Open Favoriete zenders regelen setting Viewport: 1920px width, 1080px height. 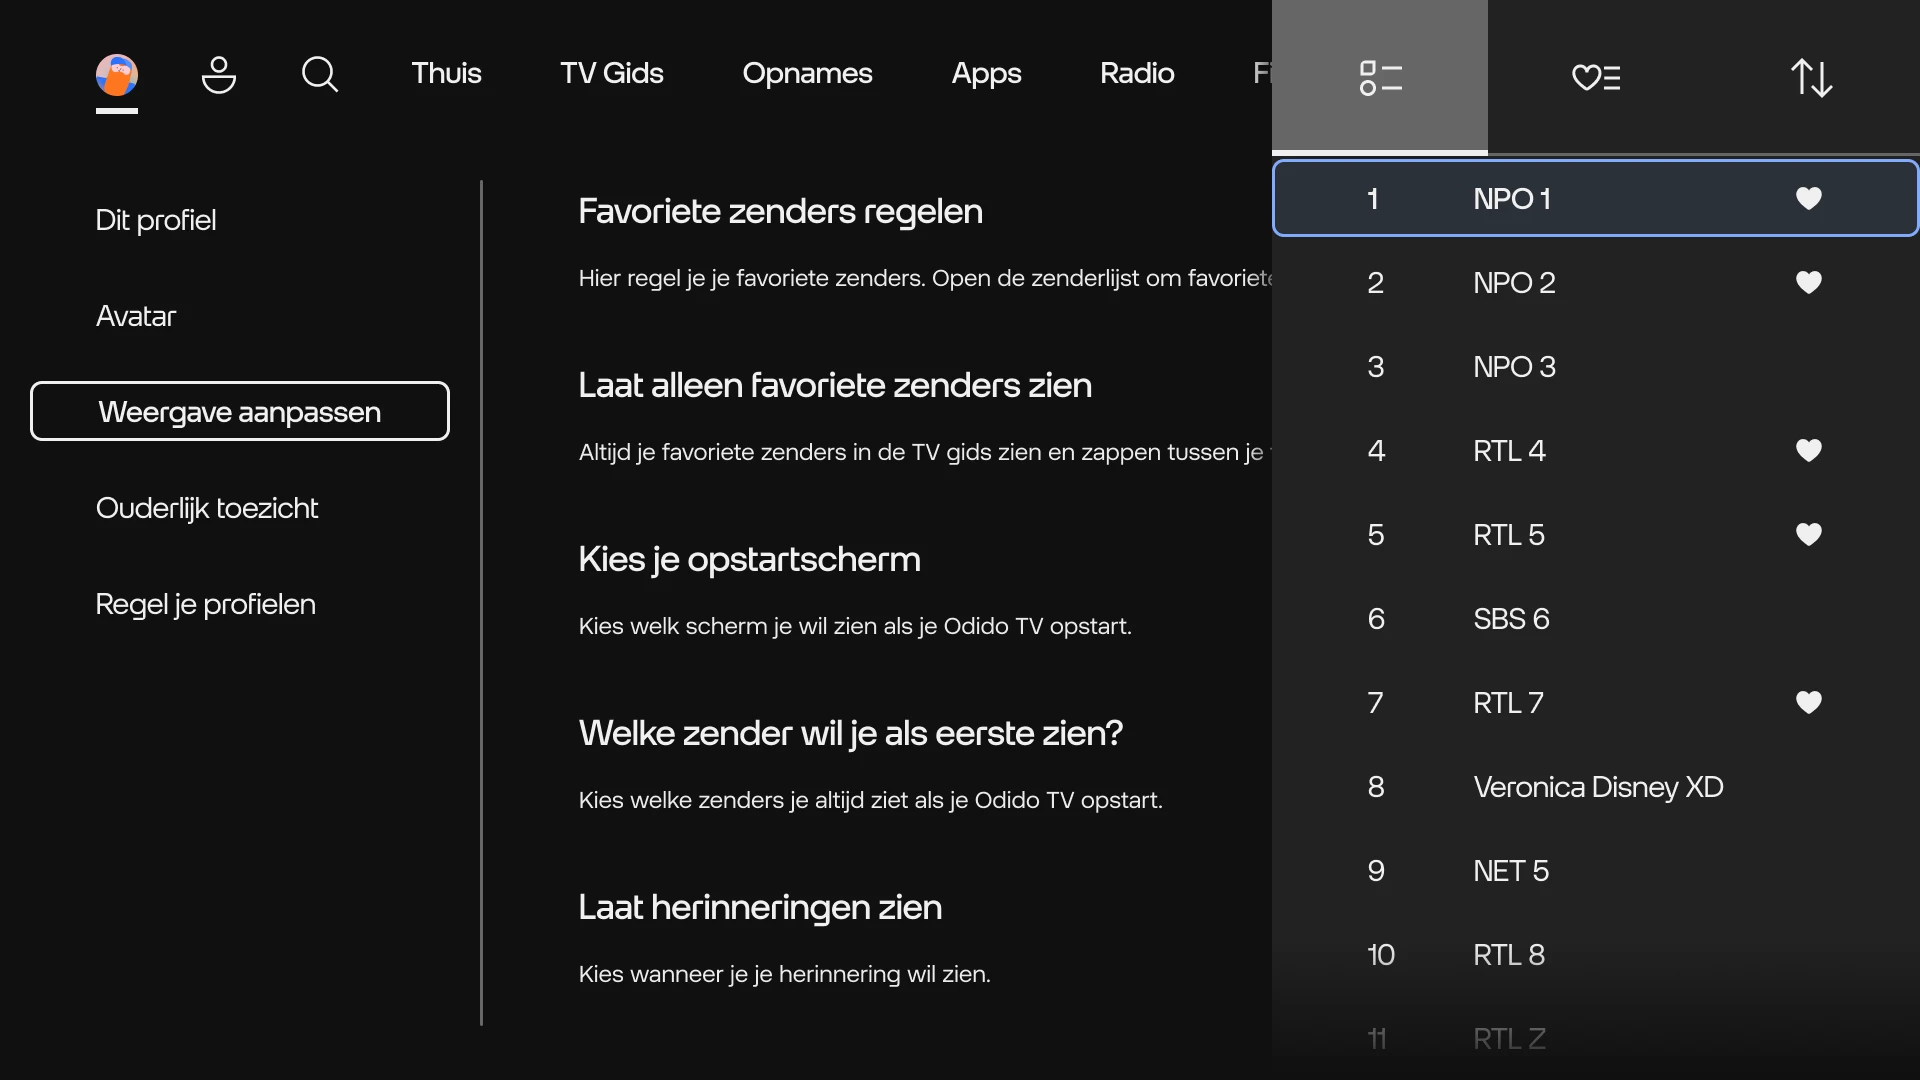click(x=780, y=211)
